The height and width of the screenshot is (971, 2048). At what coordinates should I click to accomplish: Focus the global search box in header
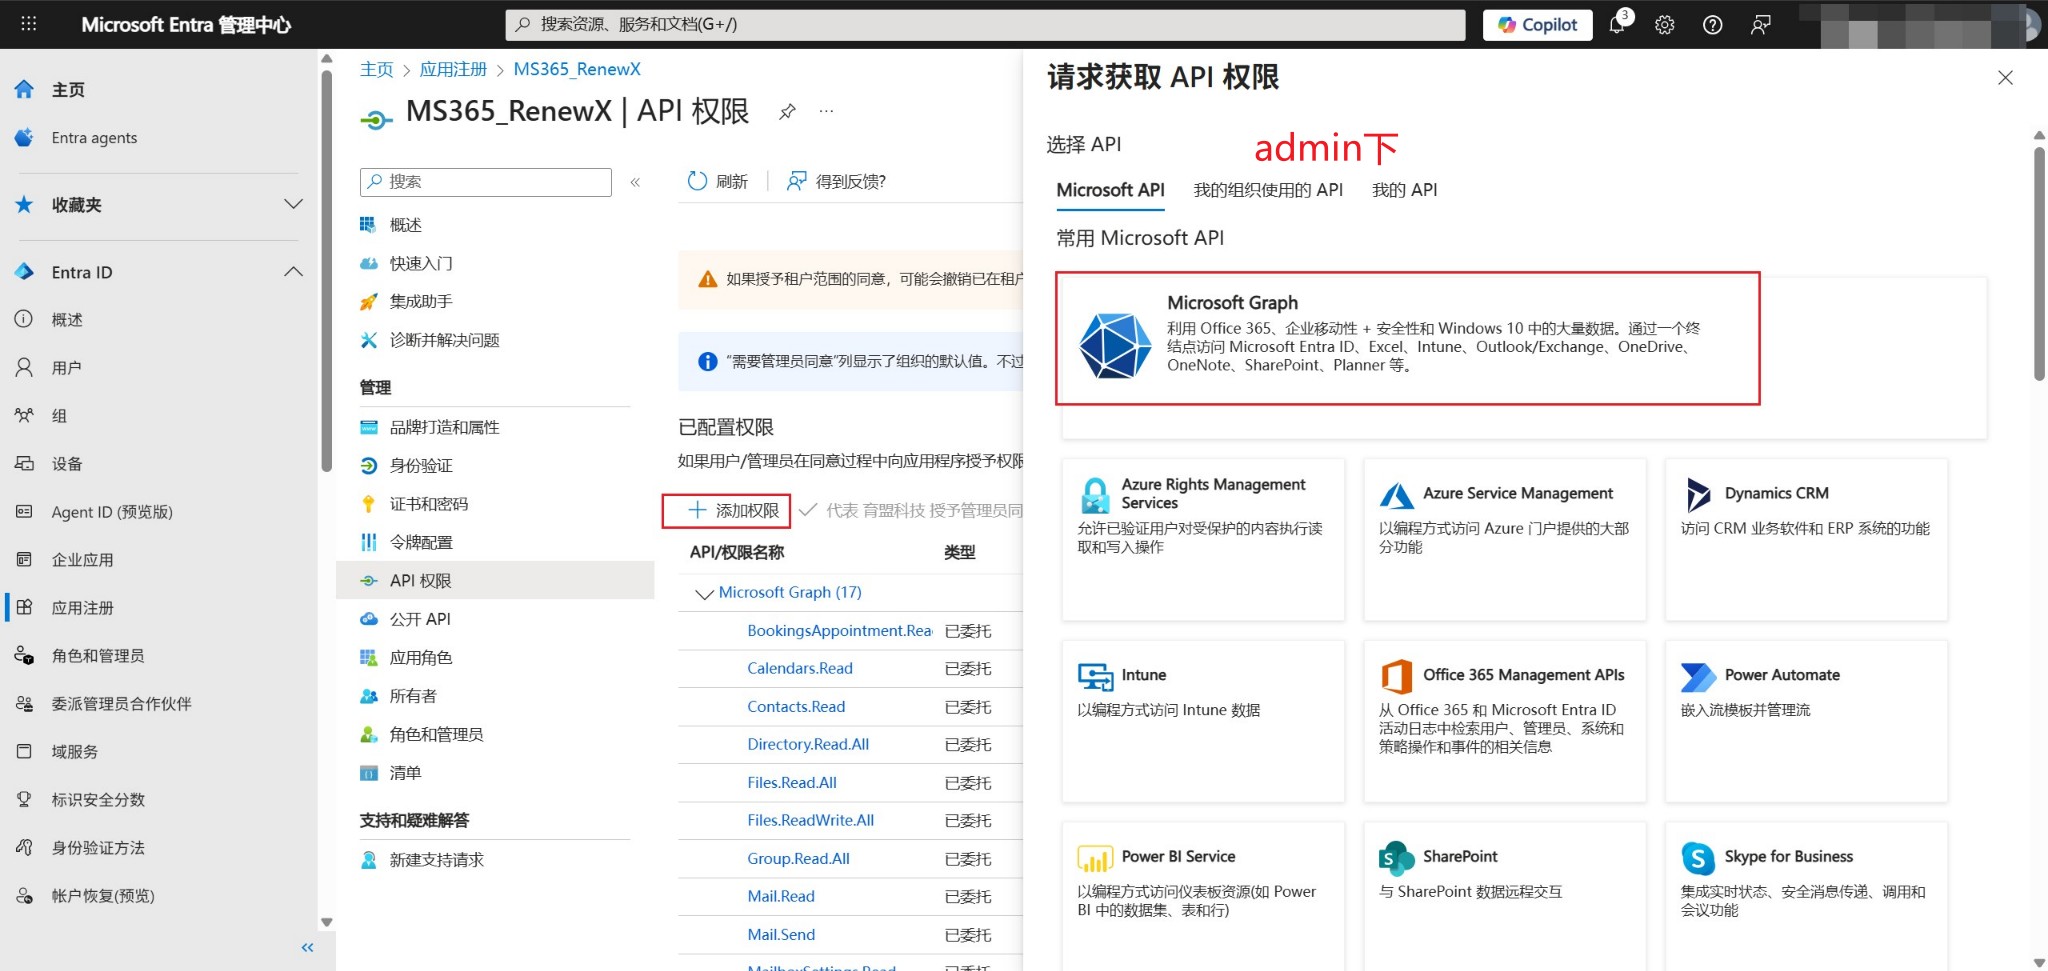pos(985,25)
